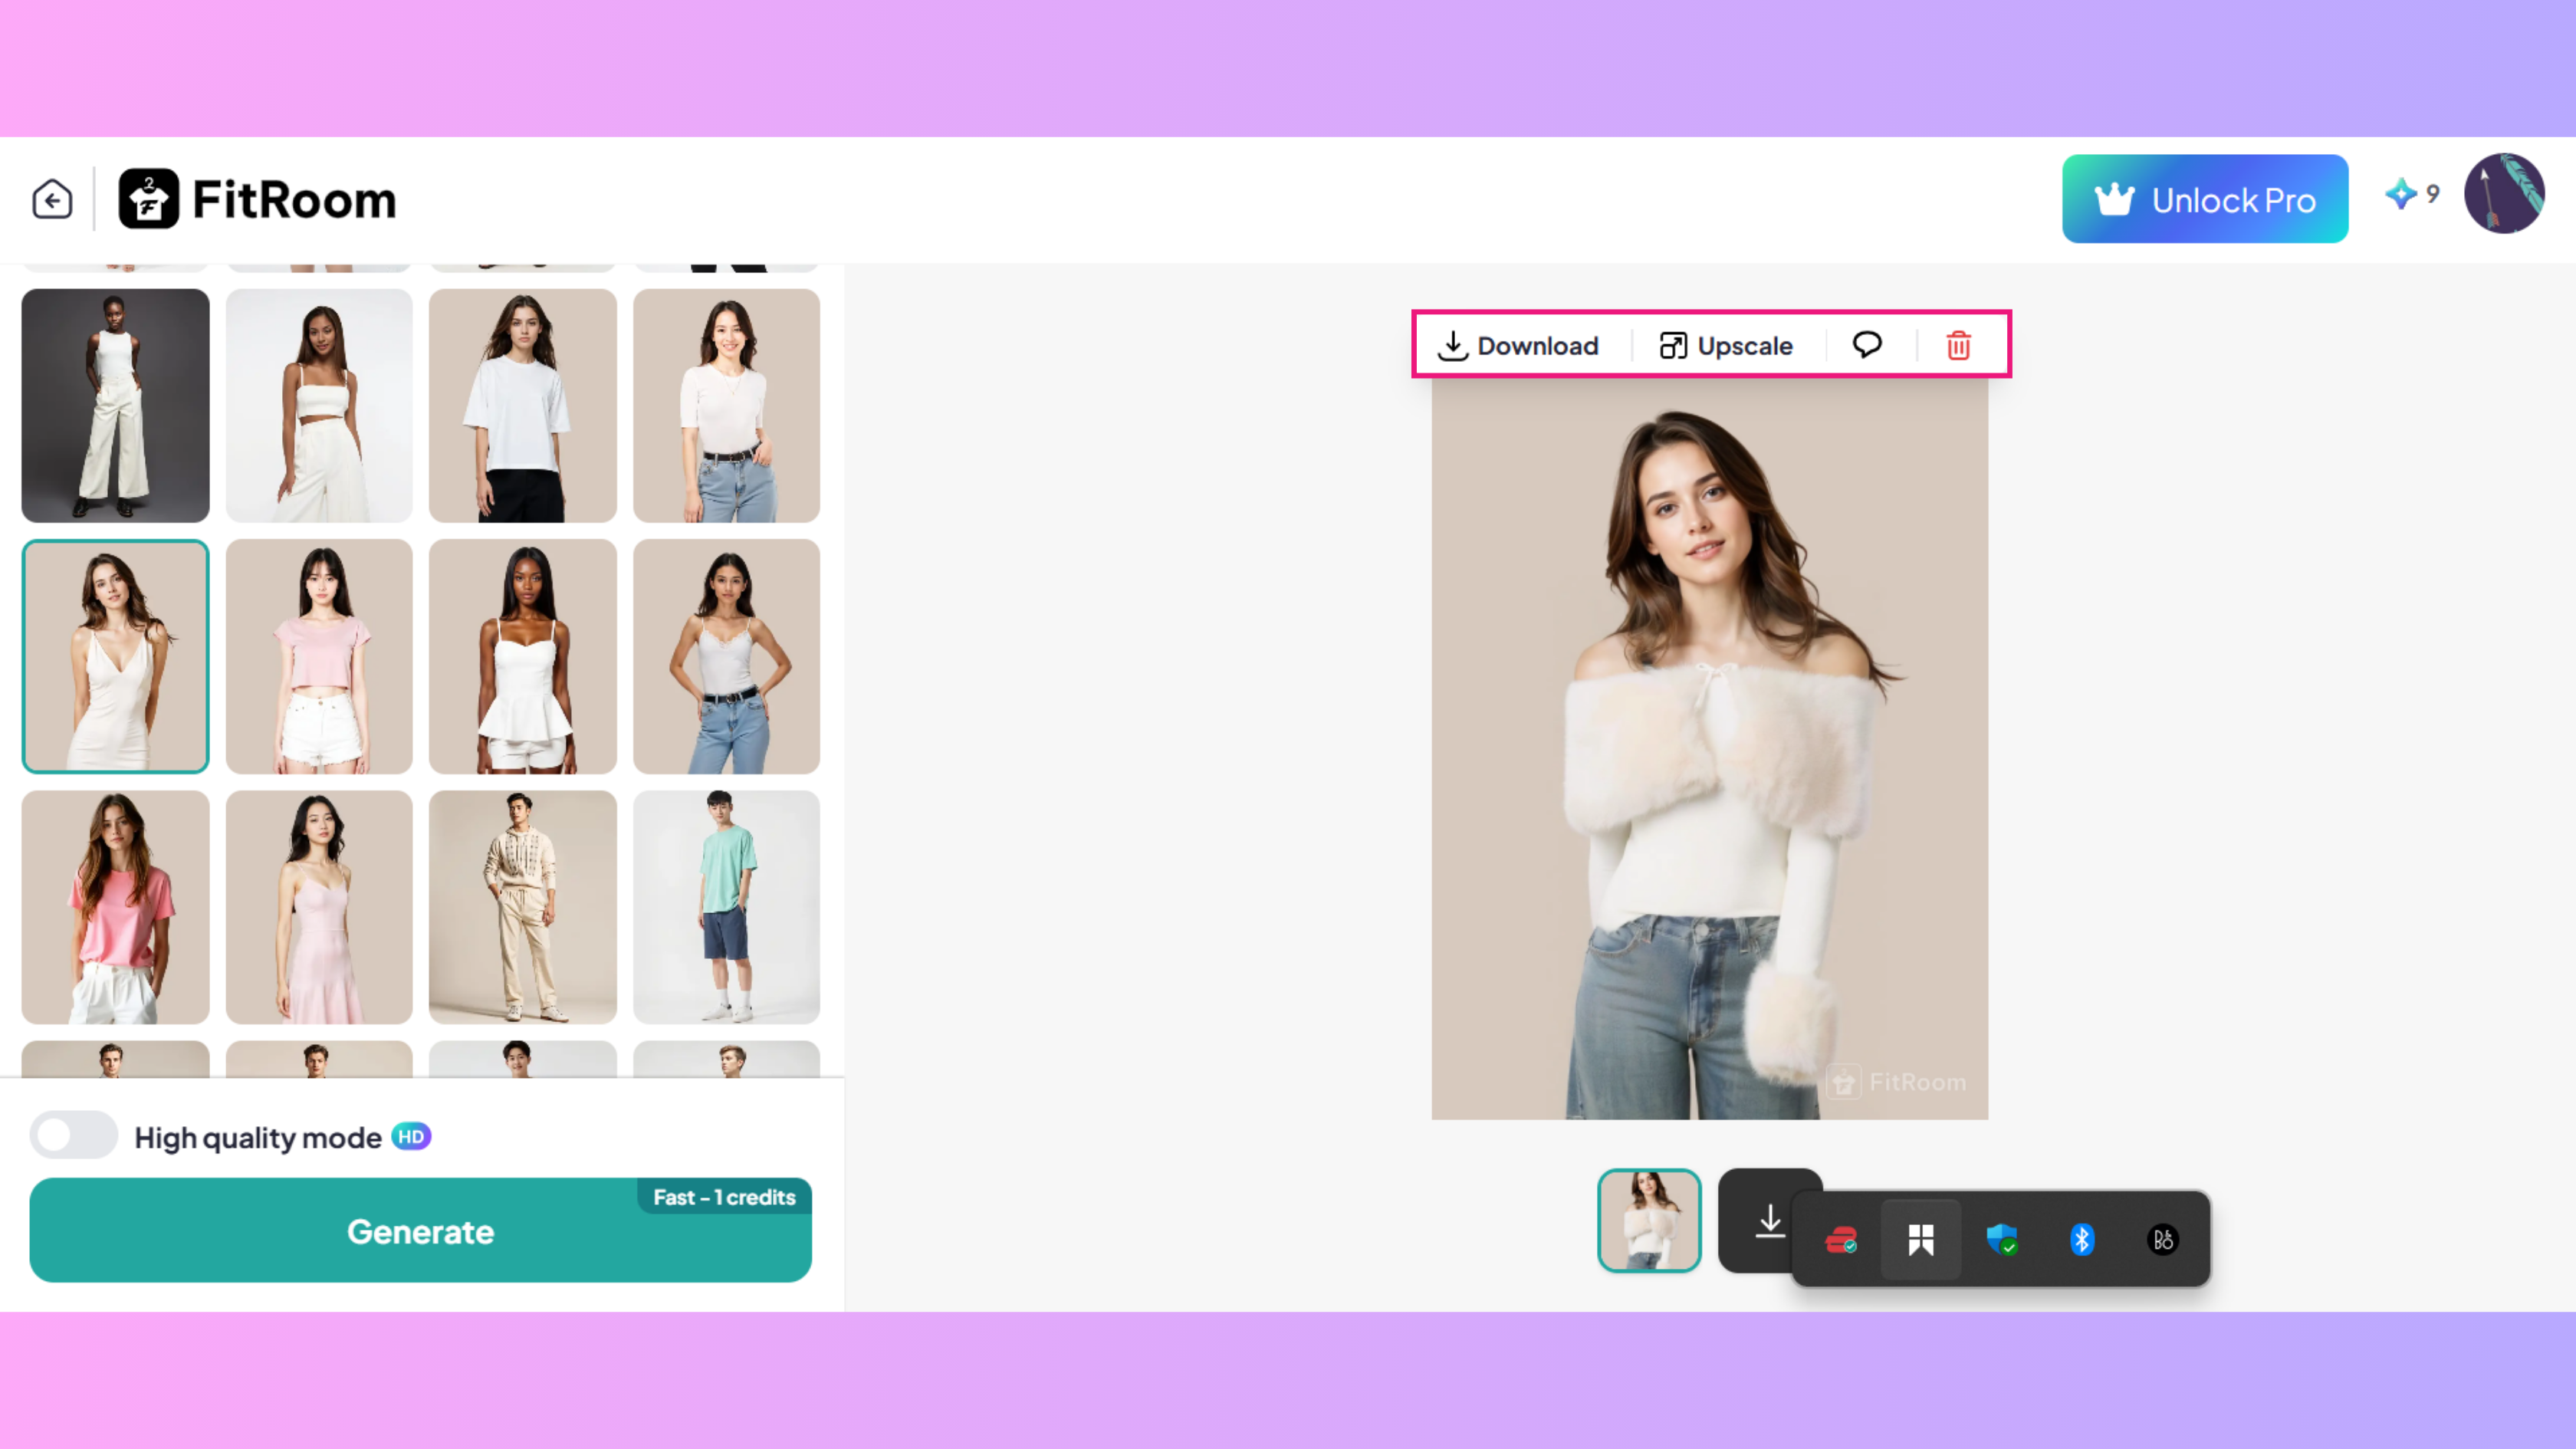Select model in mint green t-shirt
This screenshot has height=1449, width=2576.
pos(726,906)
